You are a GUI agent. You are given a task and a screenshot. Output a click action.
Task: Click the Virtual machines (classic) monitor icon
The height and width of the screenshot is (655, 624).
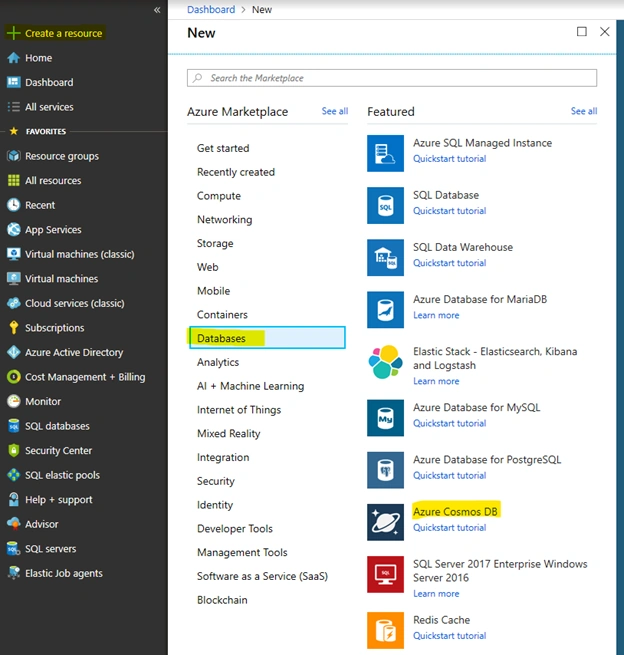[x=13, y=254]
